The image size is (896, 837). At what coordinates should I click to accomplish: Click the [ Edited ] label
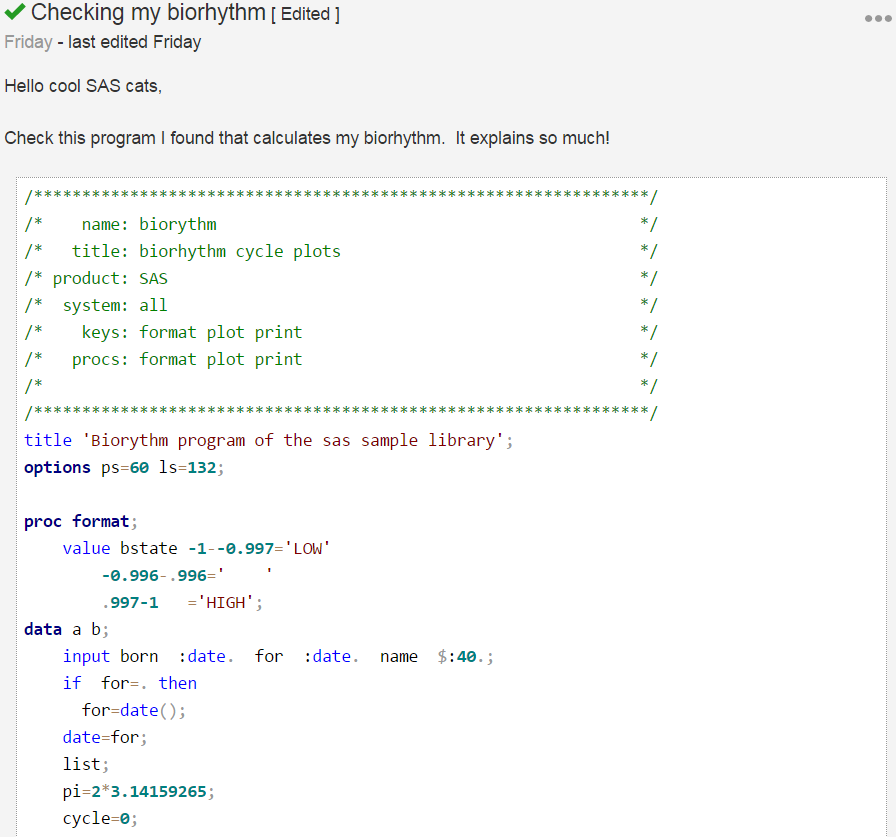pyautogui.click(x=304, y=15)
